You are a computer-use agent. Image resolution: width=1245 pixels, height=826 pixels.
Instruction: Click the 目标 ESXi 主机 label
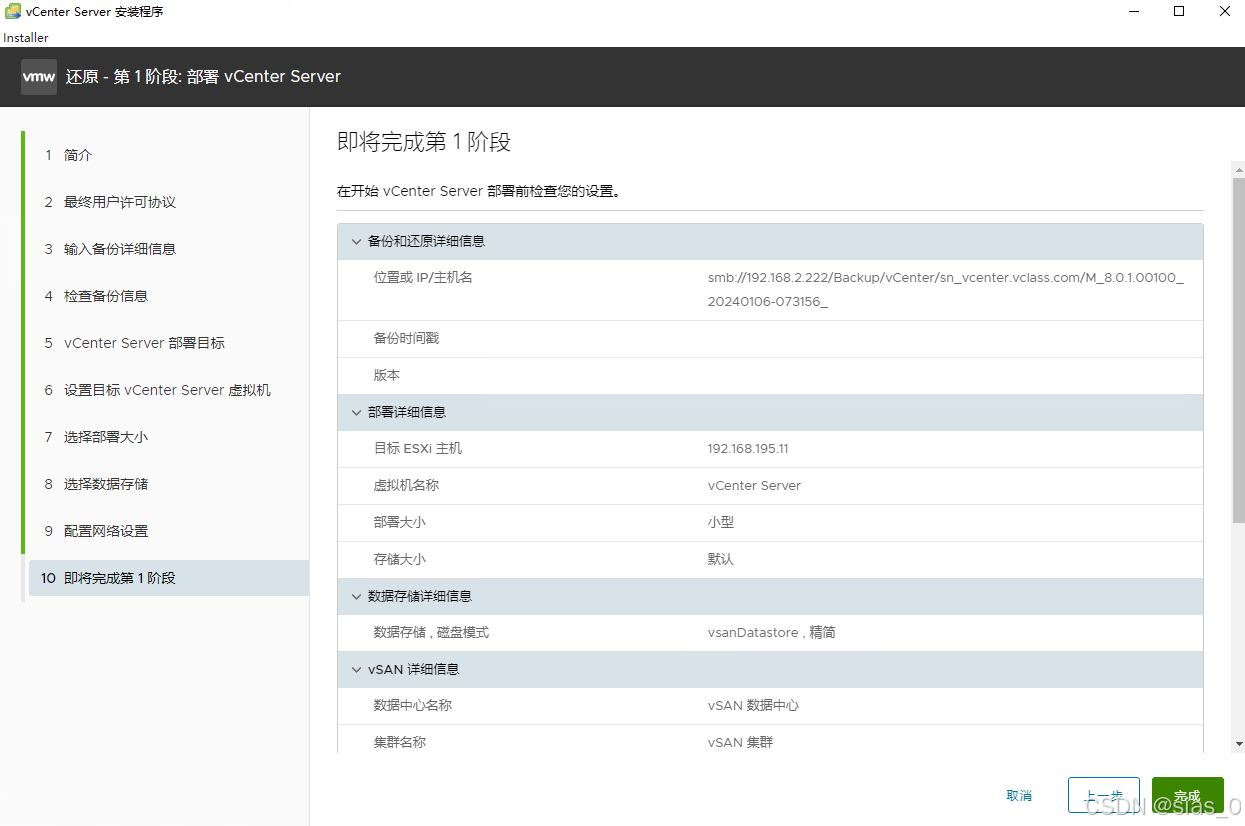(x=418, y=449)
